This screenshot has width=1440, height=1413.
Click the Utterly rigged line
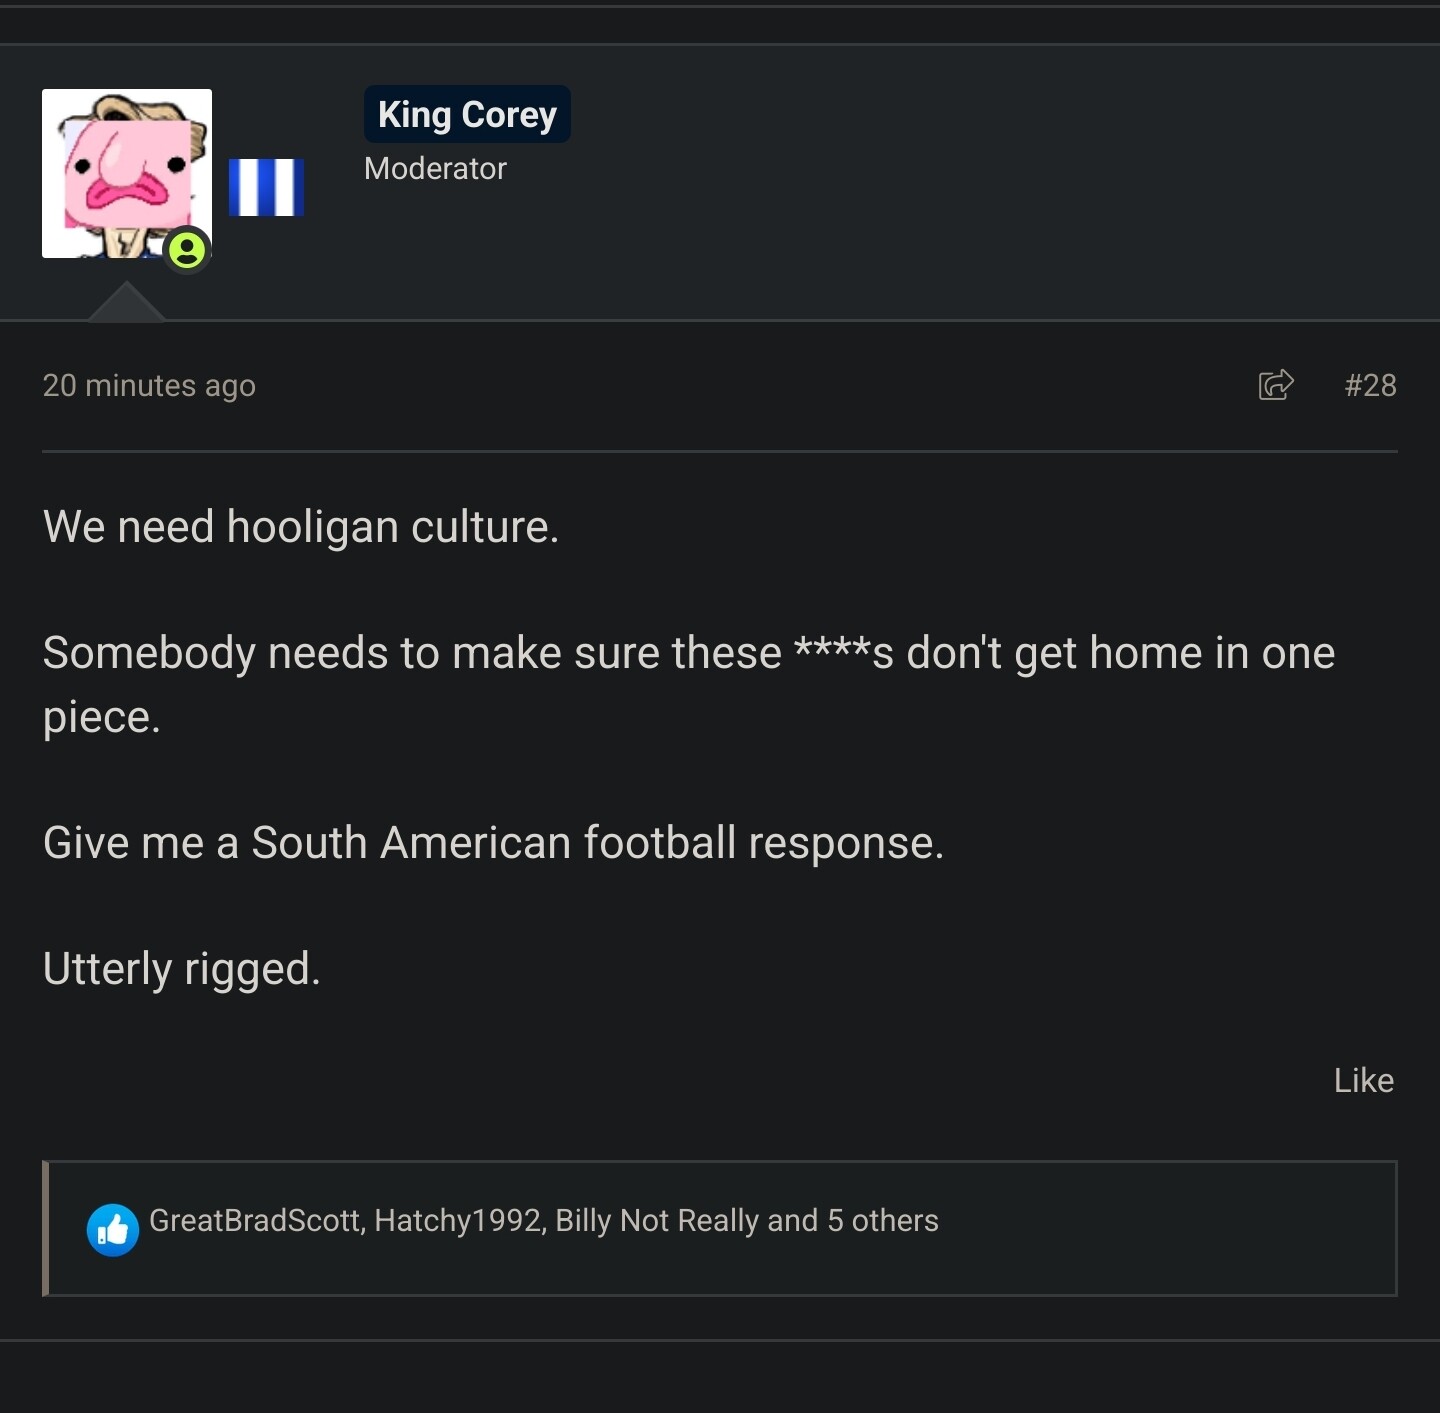point(182,969)
